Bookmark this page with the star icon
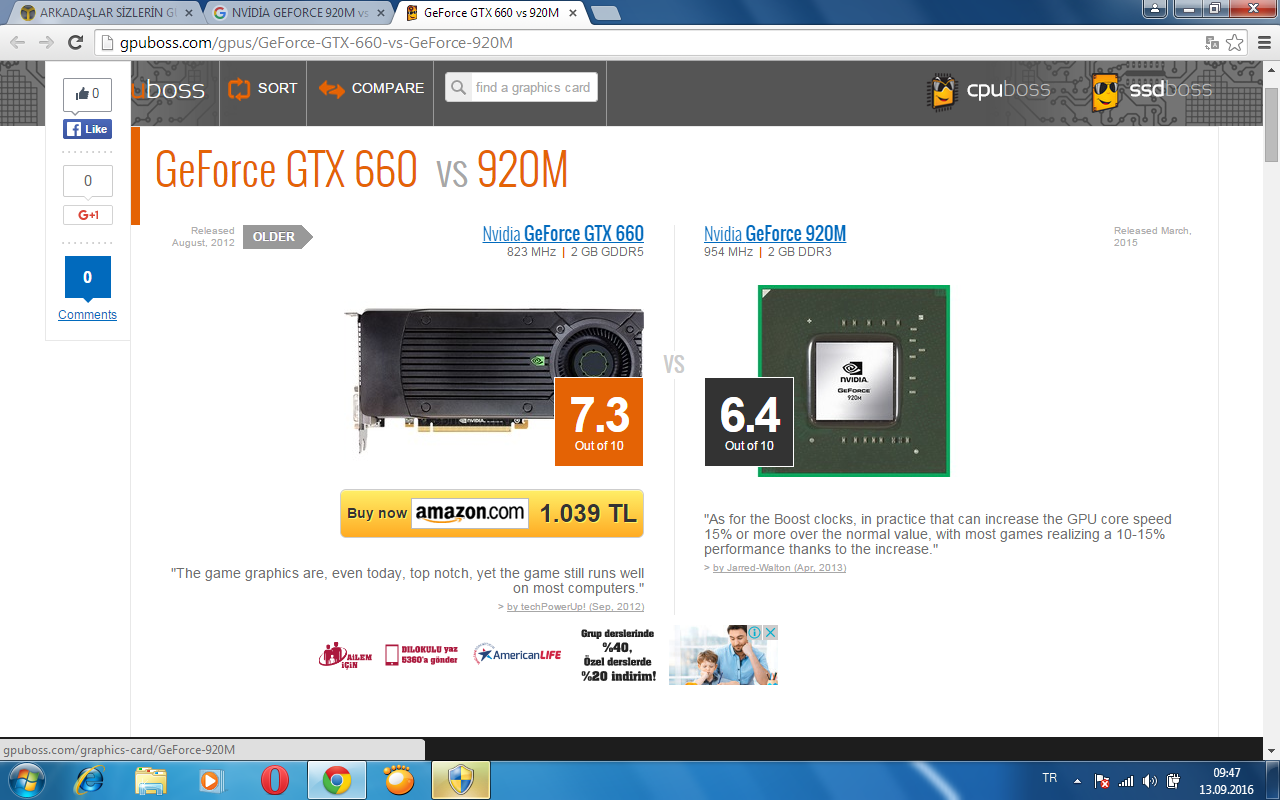 click(x=1235, y=42)
